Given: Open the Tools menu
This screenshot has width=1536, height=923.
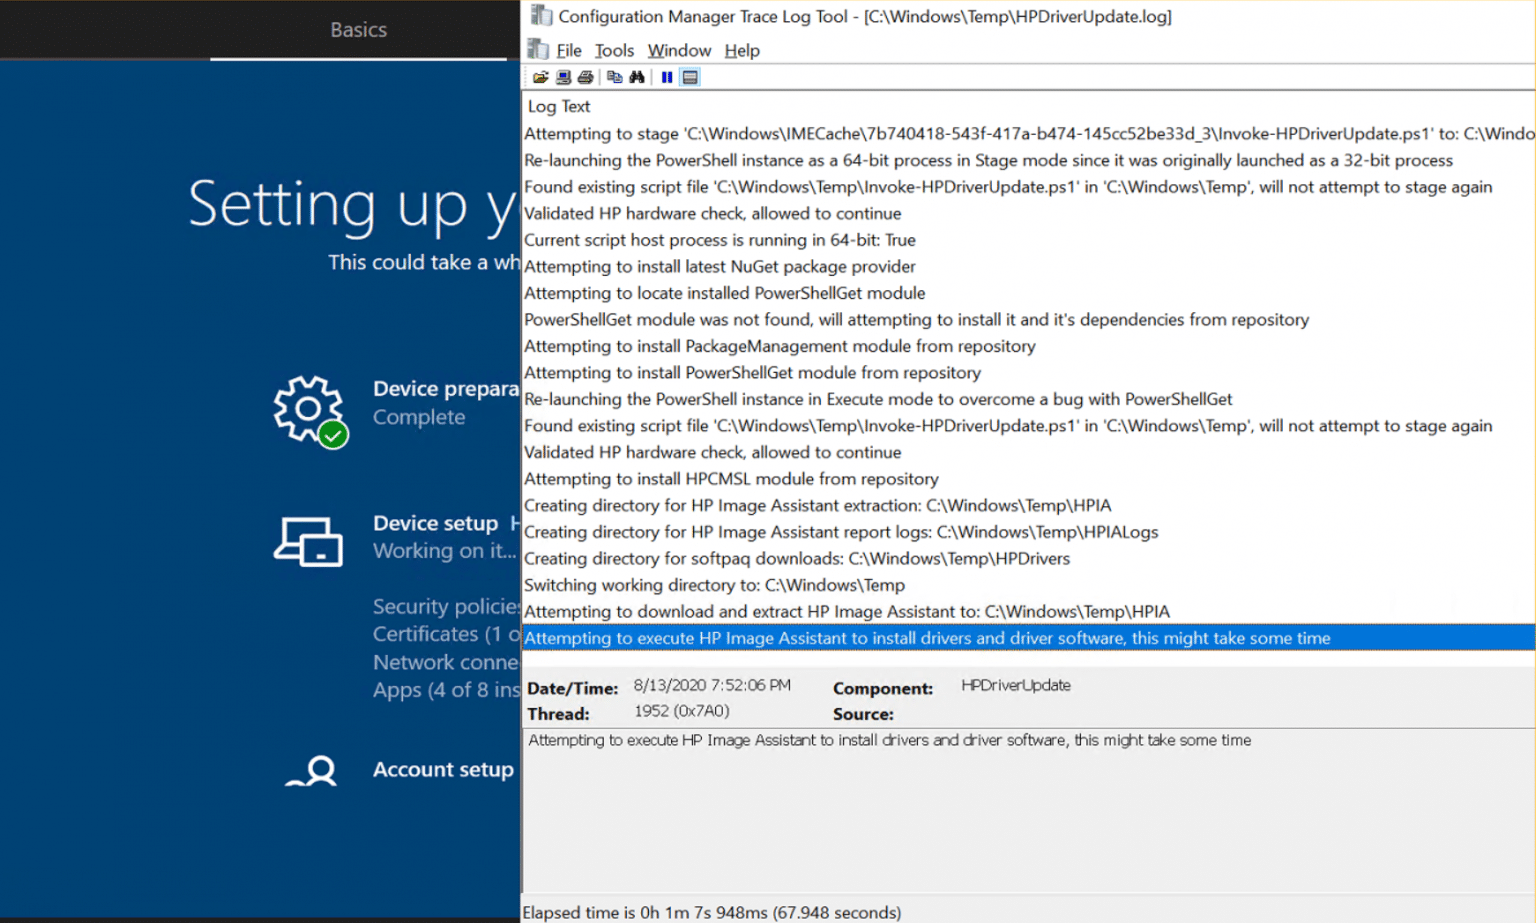Looking at the screenshot, I should point(614,50).
